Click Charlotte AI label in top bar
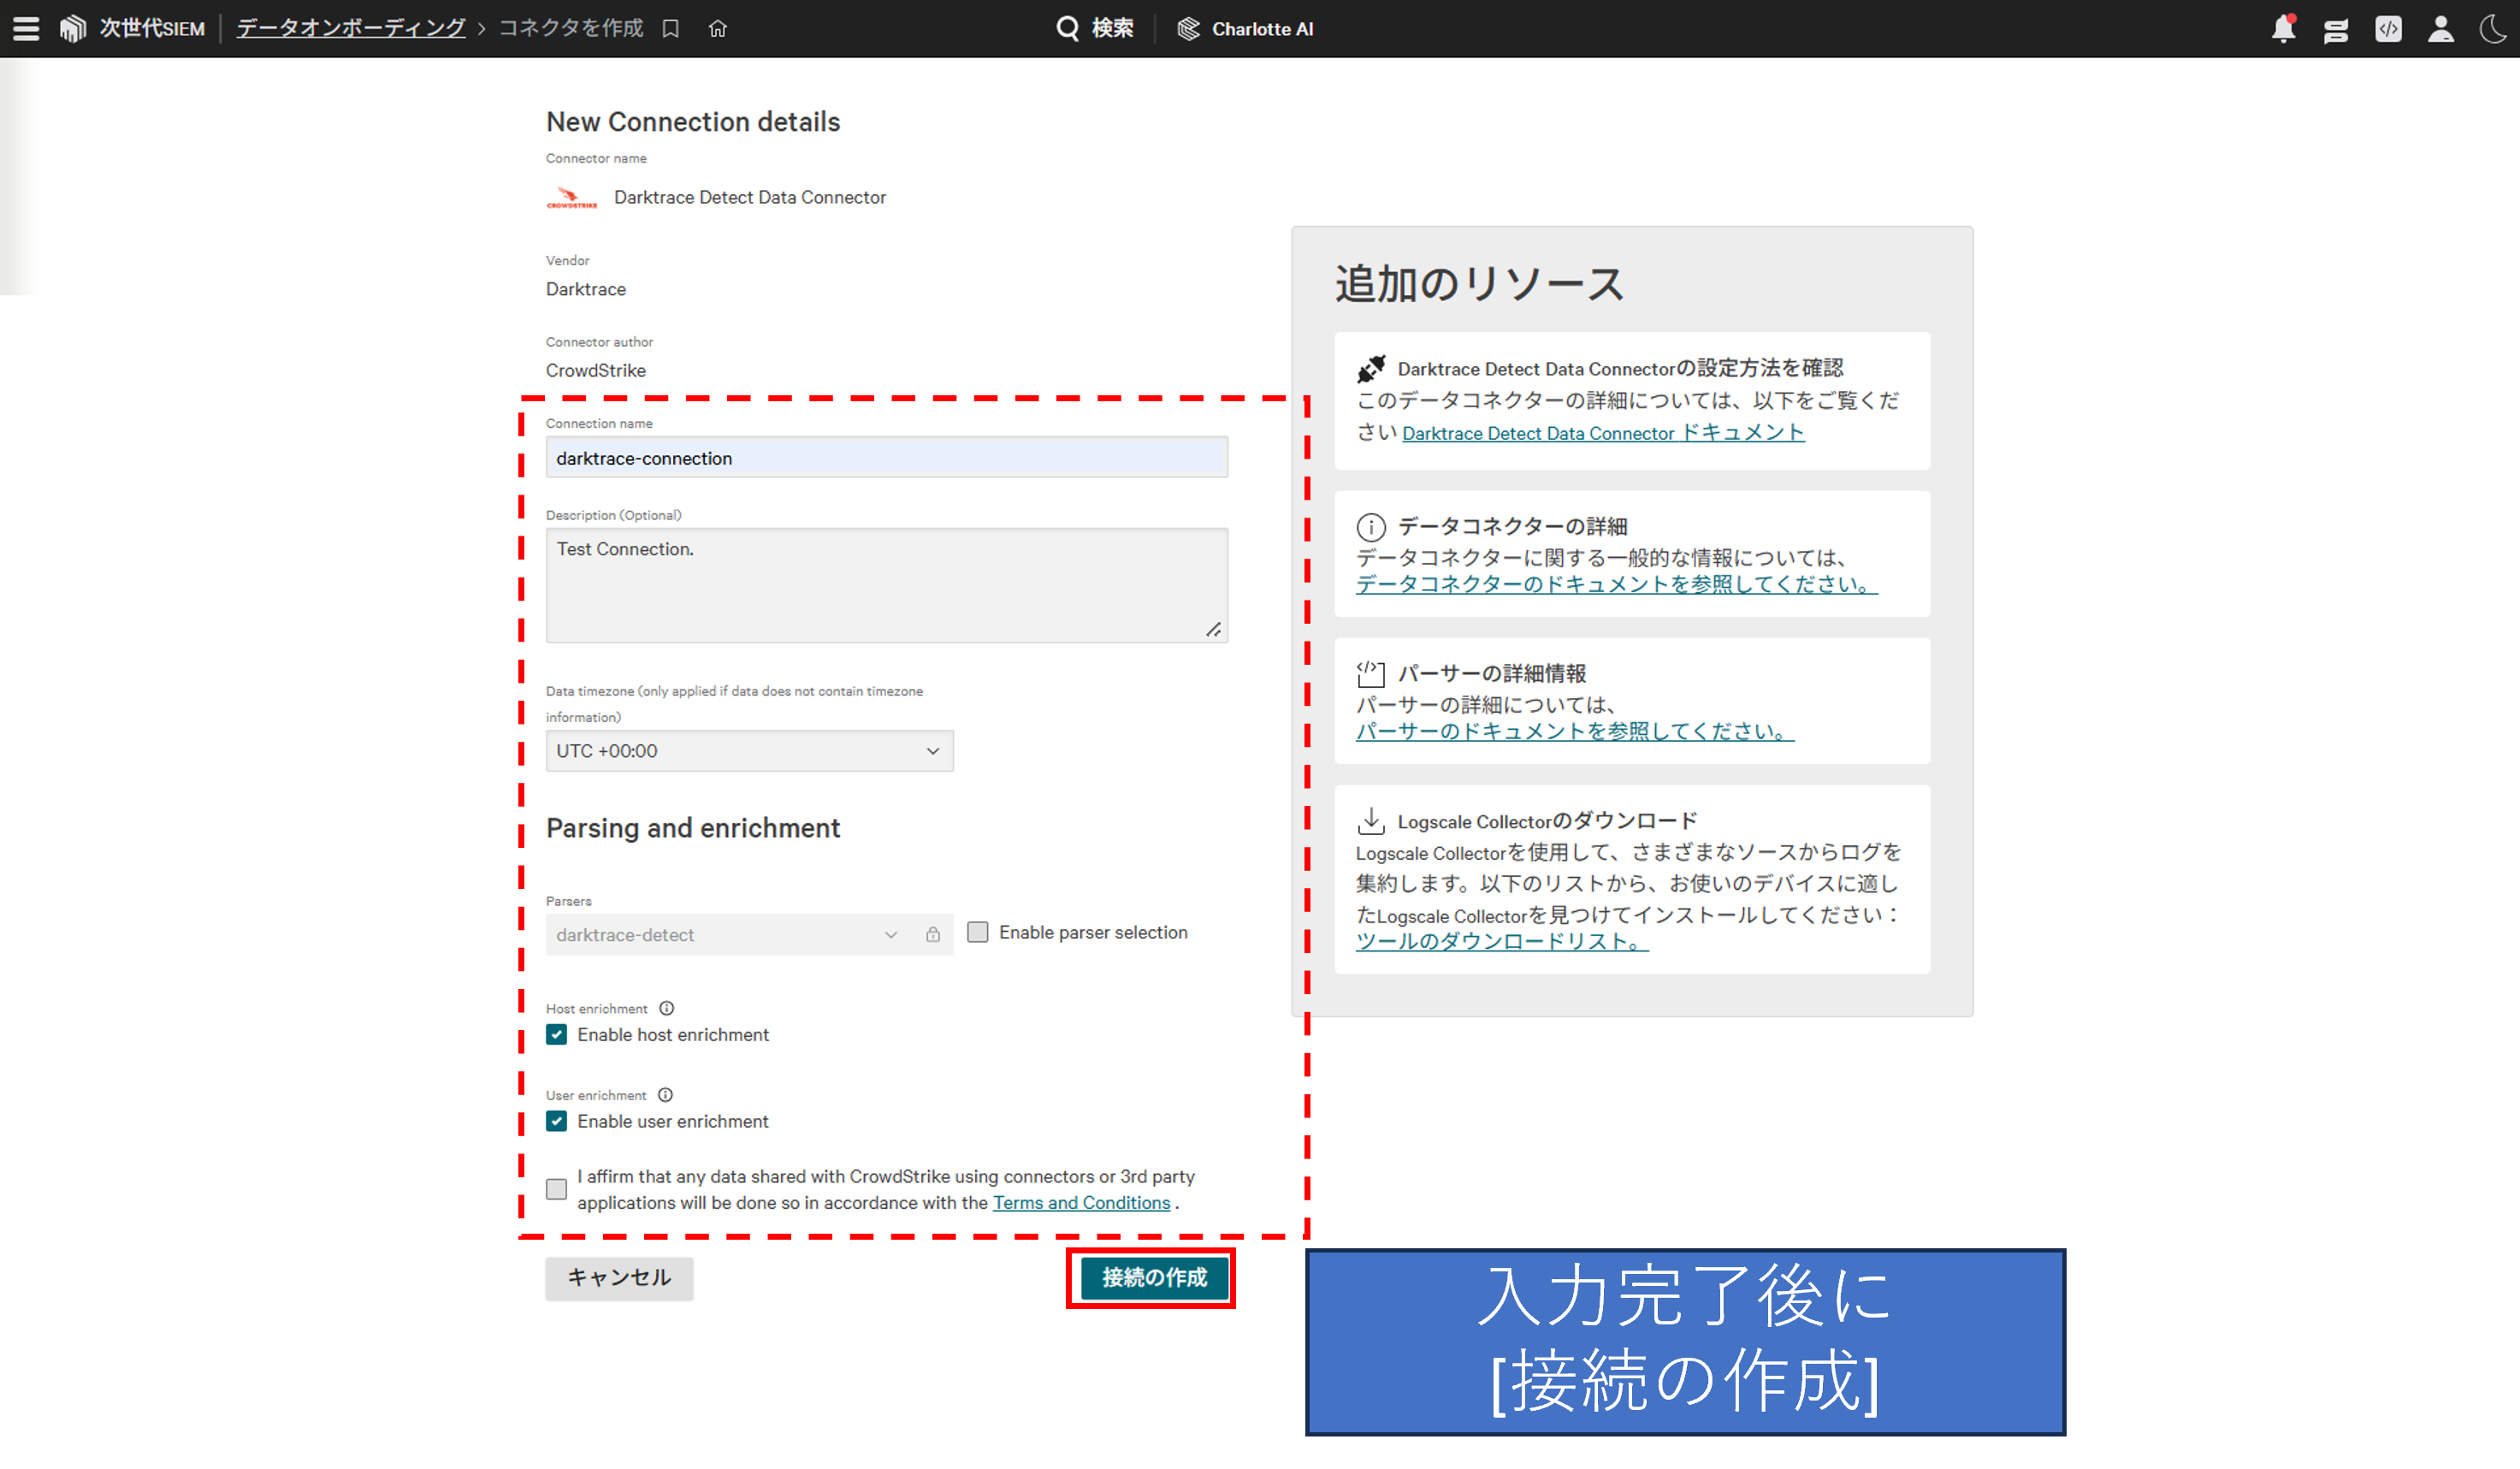This screenshot has height=1469, width=2520. coord(1263,29)
